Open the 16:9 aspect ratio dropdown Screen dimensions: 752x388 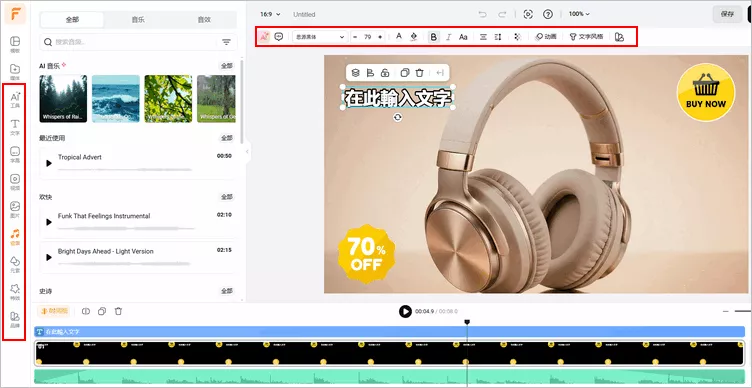point(270,14)
